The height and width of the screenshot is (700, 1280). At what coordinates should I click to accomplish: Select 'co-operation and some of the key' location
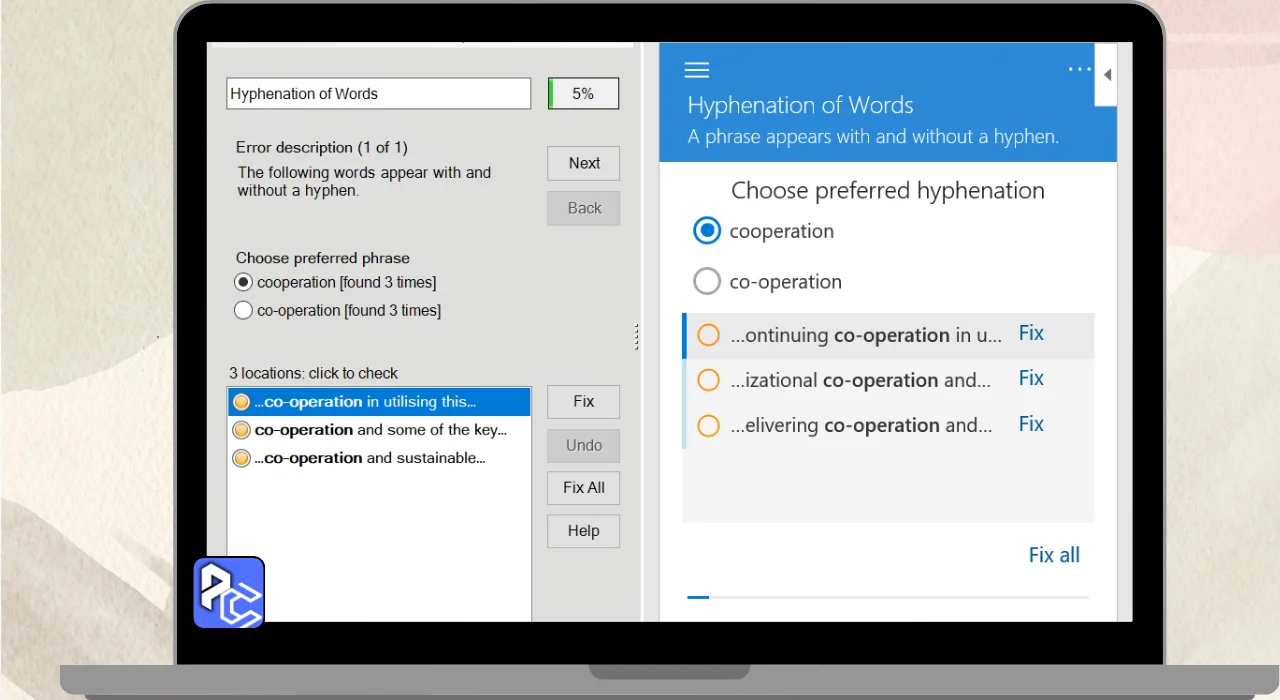(380, 430)
